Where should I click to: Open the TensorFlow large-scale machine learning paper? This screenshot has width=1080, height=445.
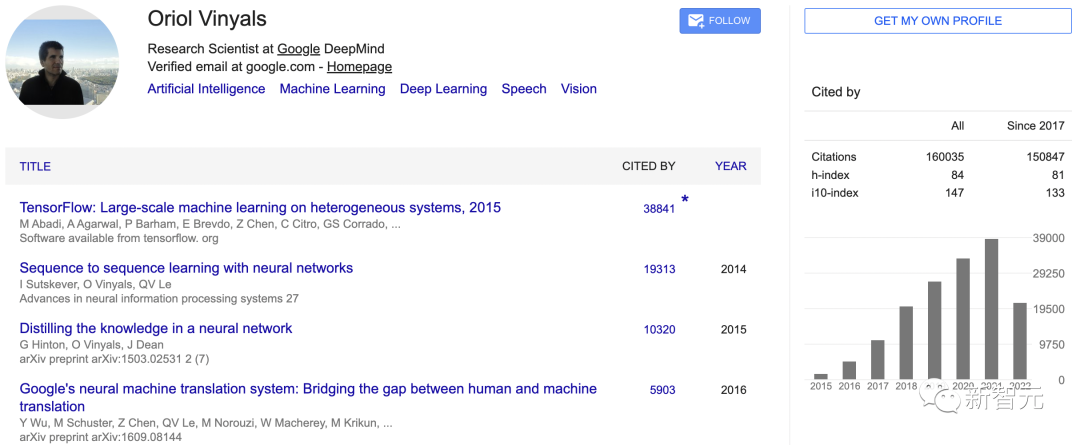(x=260, y=208)
